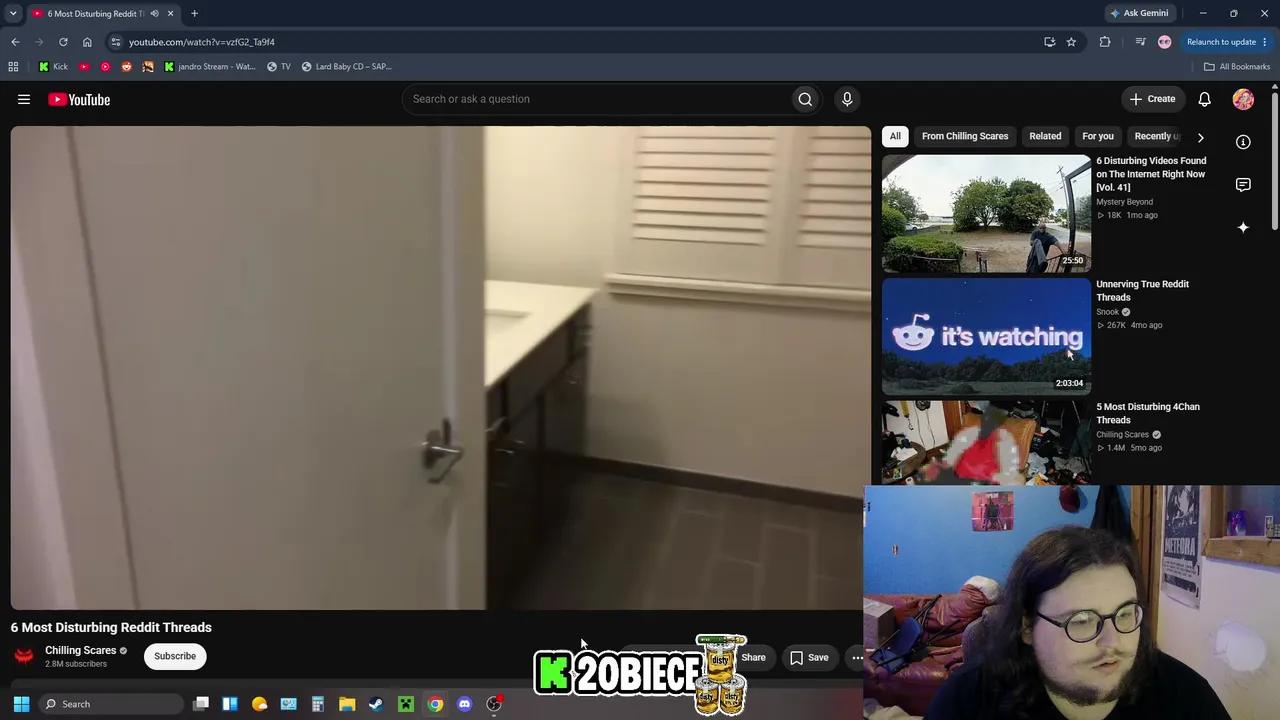Open the Kick bookmark
This screenshot has height=720, width=1280.
click(x=53, y=67)
